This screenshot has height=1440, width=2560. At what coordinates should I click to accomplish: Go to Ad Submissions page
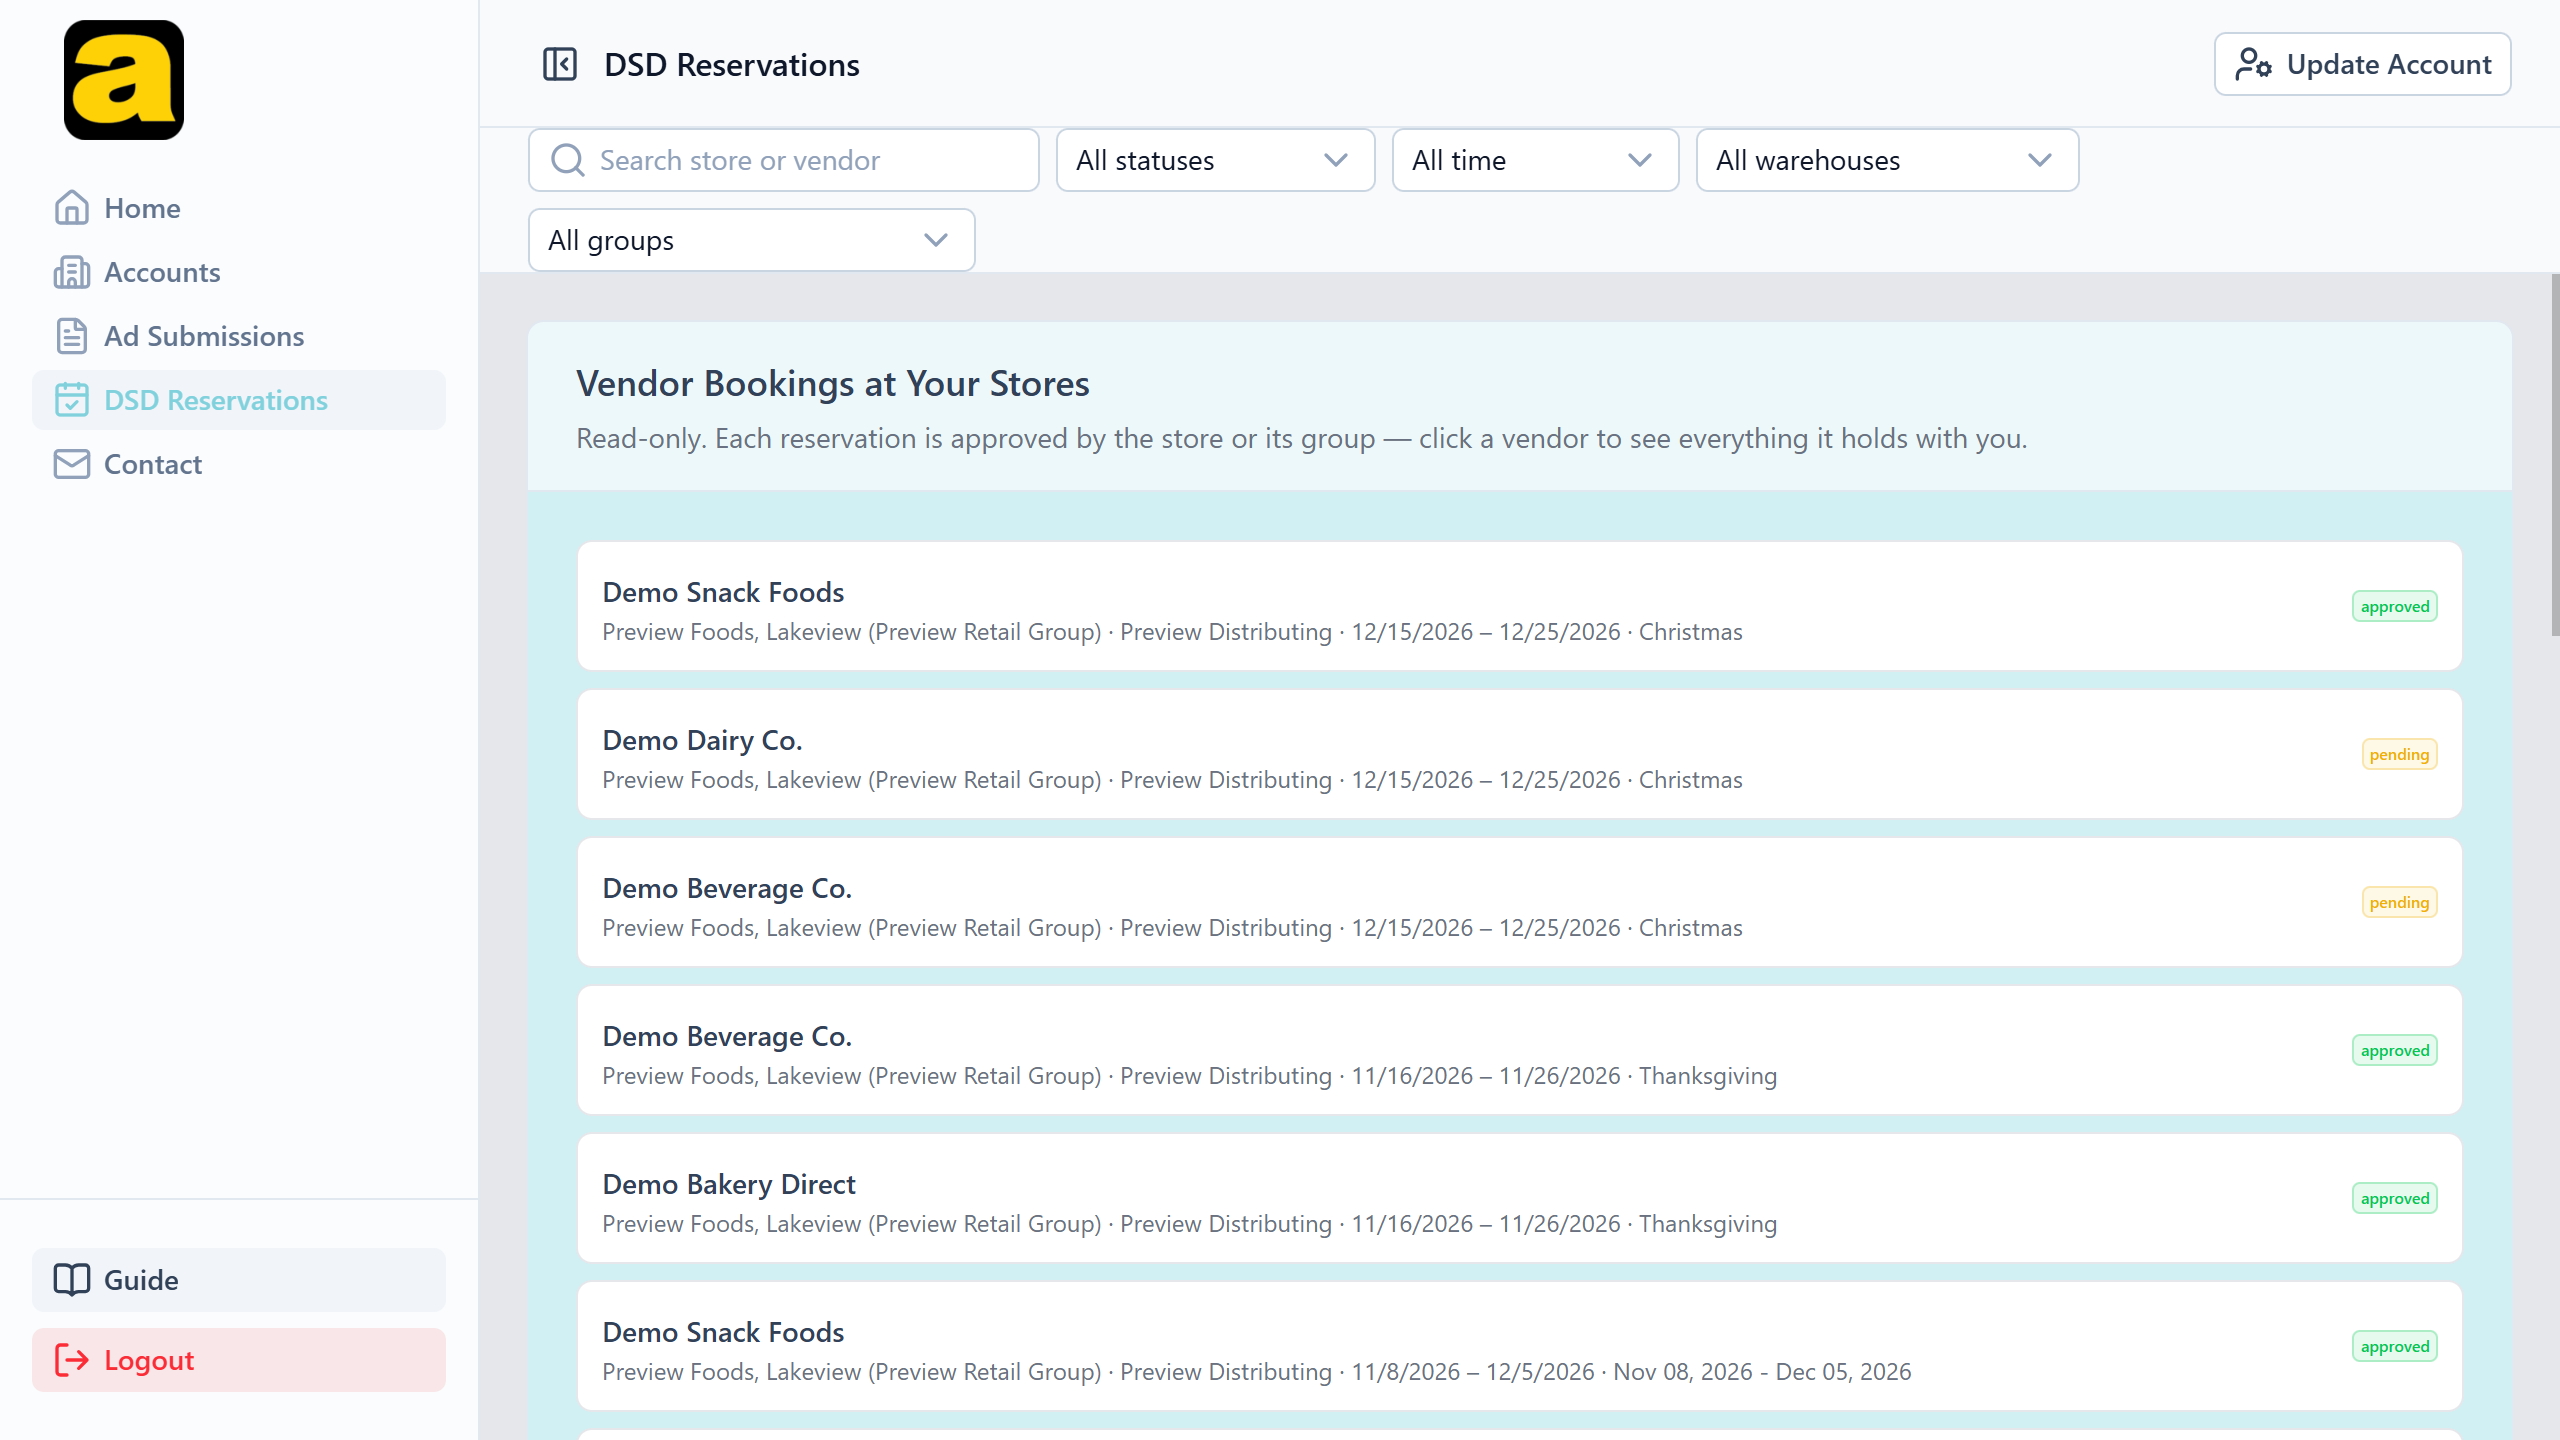239,336
